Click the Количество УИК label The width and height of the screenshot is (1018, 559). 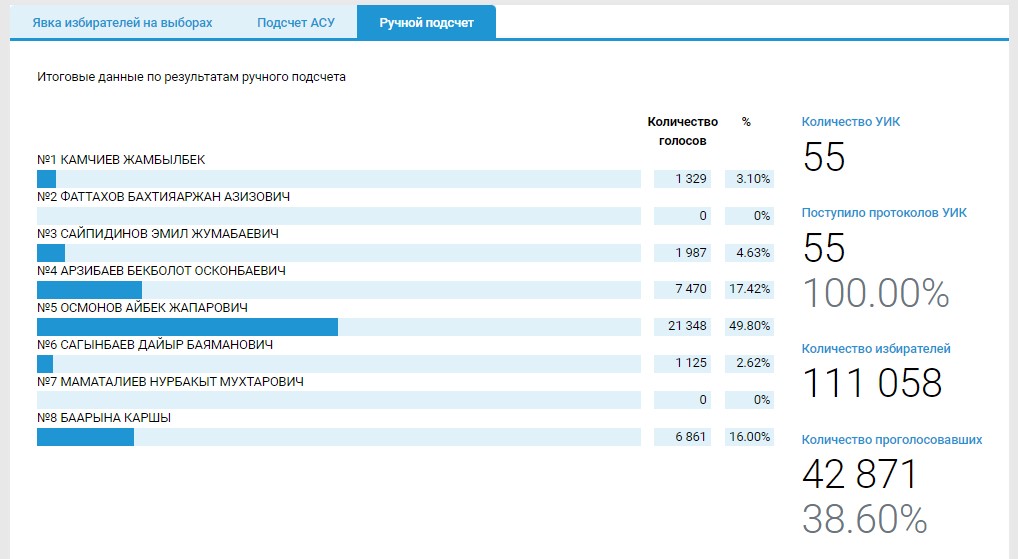click(851, 122)
